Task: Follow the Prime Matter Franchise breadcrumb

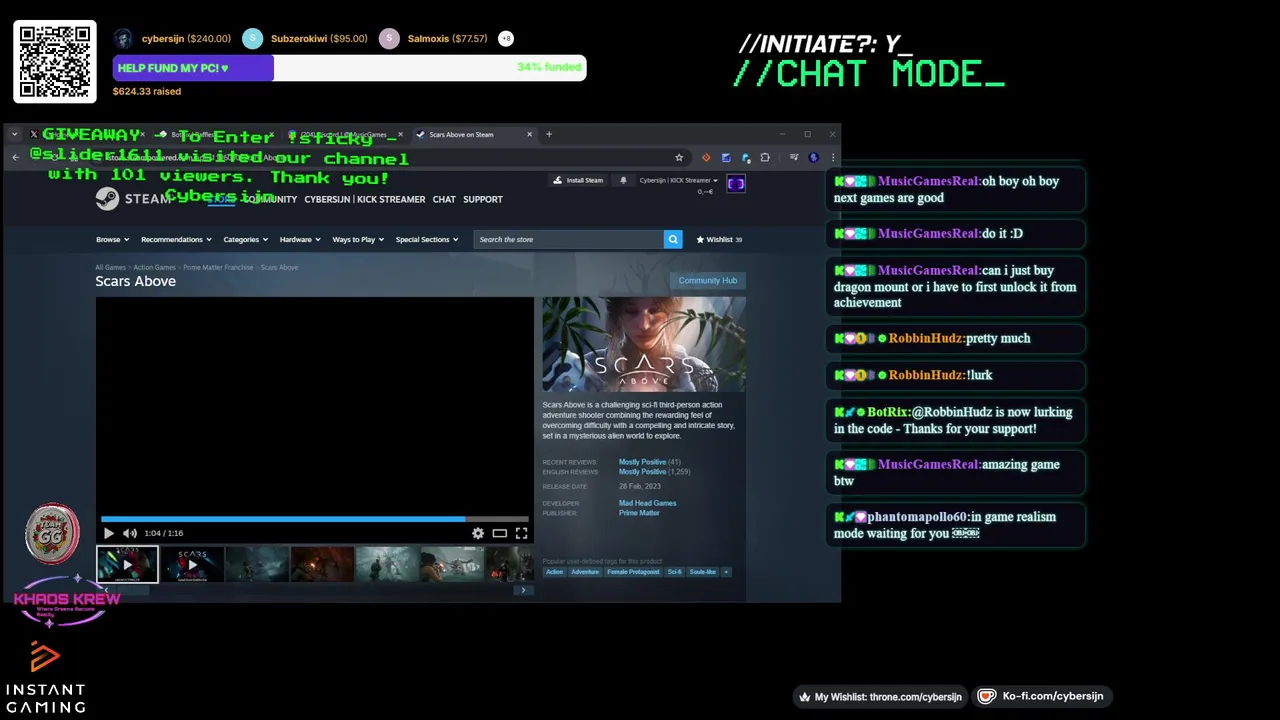Action: point(218,267)
